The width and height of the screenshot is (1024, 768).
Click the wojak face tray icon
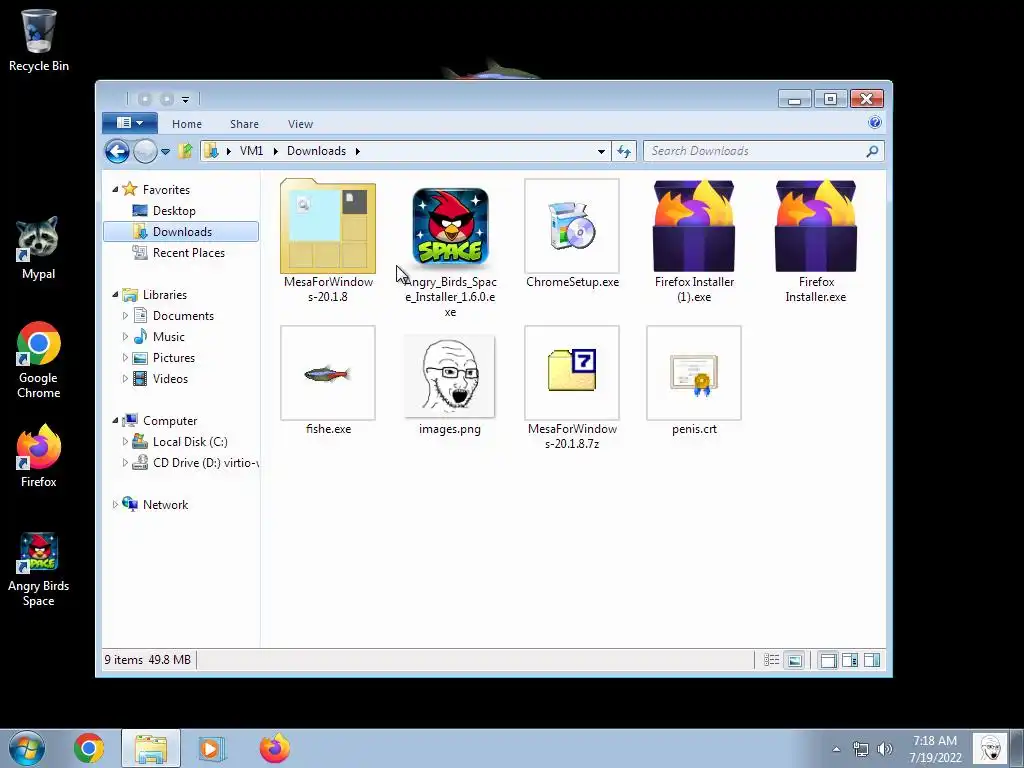pyautogui.click(x=990, y=748)
